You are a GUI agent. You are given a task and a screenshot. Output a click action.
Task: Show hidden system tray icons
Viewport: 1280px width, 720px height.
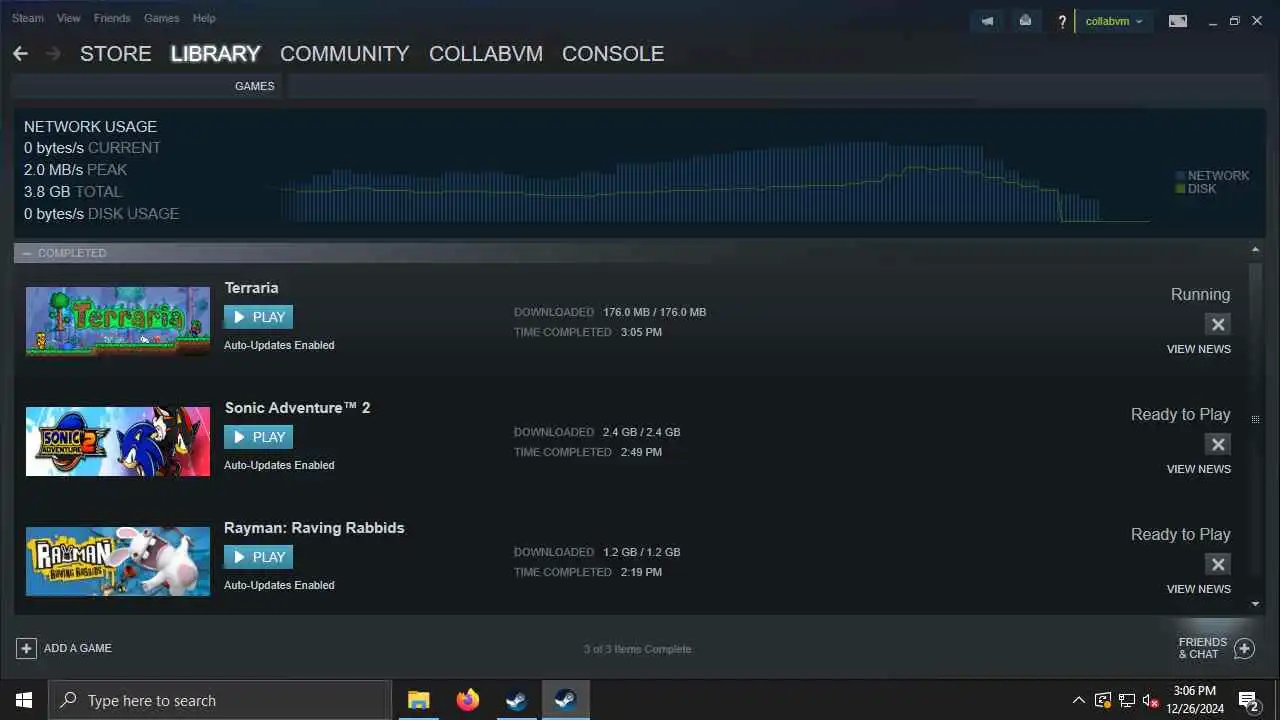(1078, 700)
